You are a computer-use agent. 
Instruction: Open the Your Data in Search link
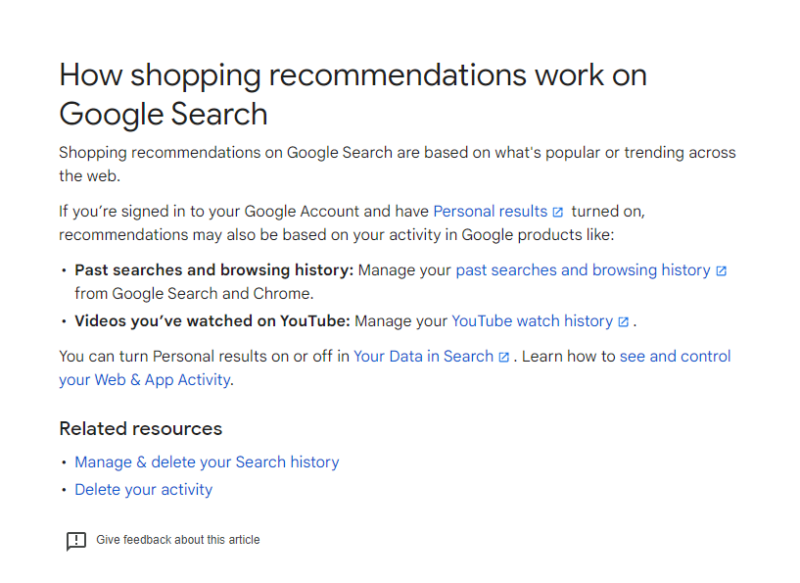coord(423,356)
